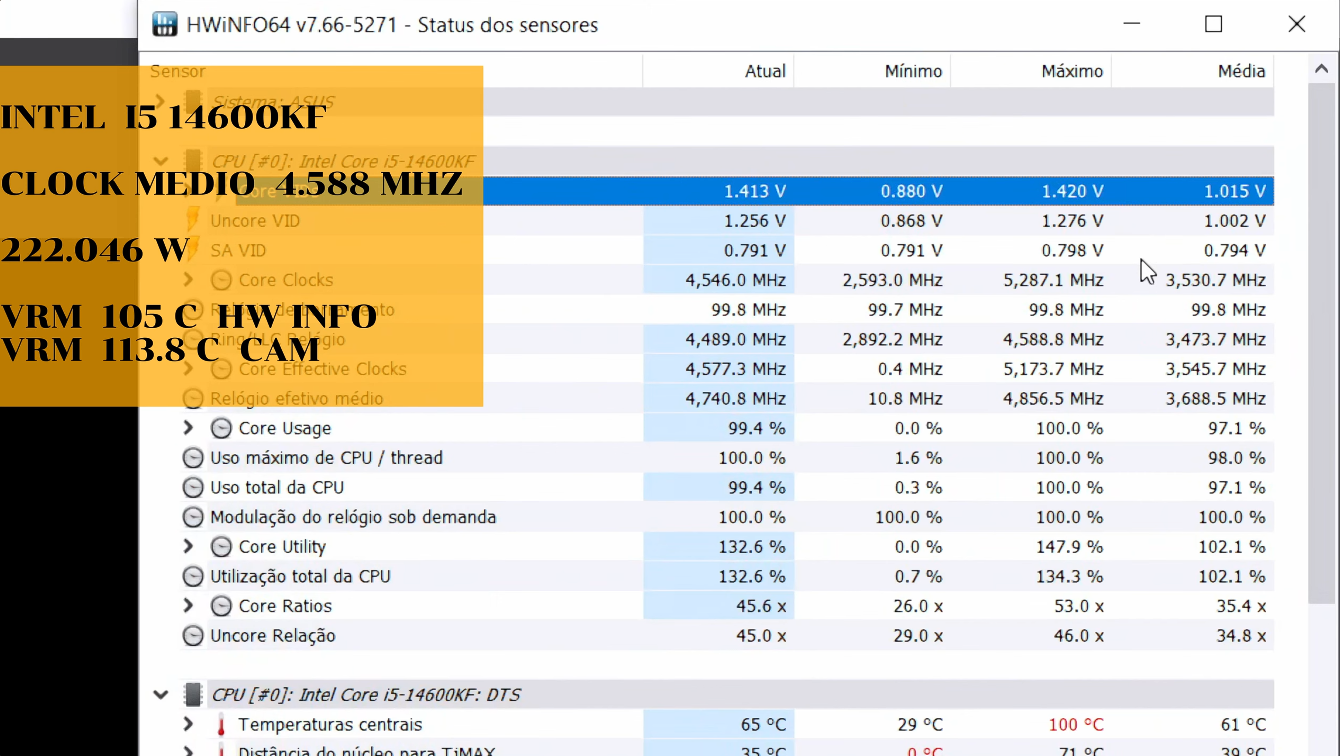1340x756 pixels.
Task: Click the HWiNFO64 app icon in title bar
Action: tap(165, 24)
